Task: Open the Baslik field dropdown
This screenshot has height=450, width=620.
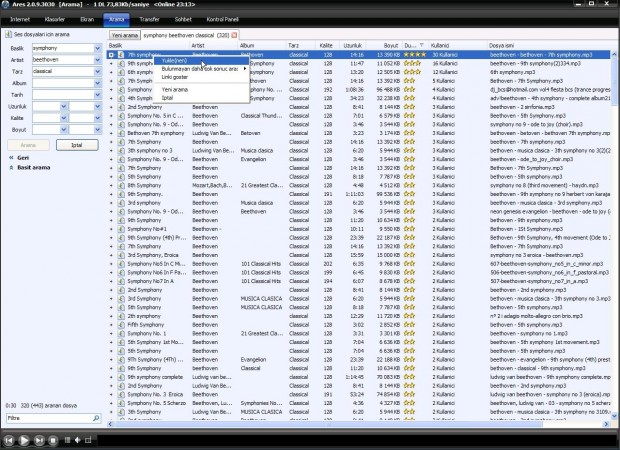Action: (x=97, y=48)
